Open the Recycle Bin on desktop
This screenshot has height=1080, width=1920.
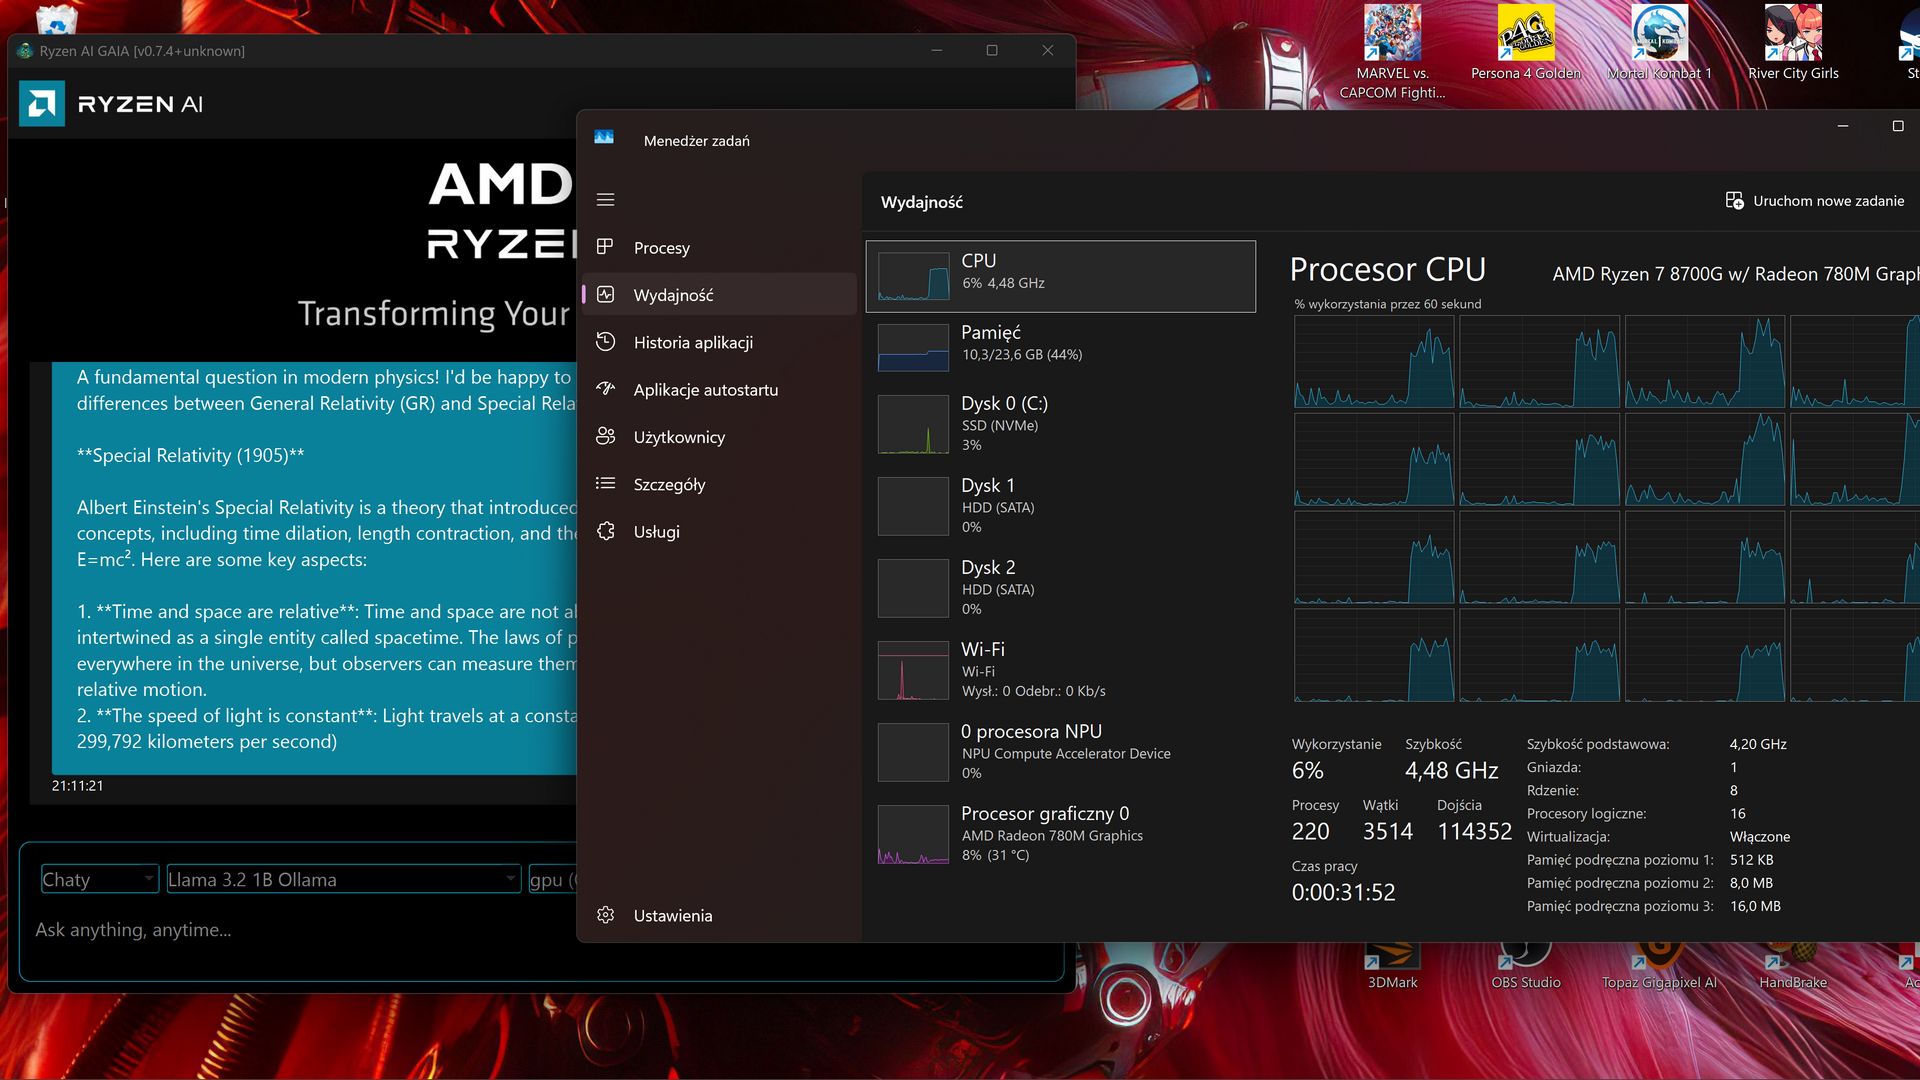click(x=56, y=18)
